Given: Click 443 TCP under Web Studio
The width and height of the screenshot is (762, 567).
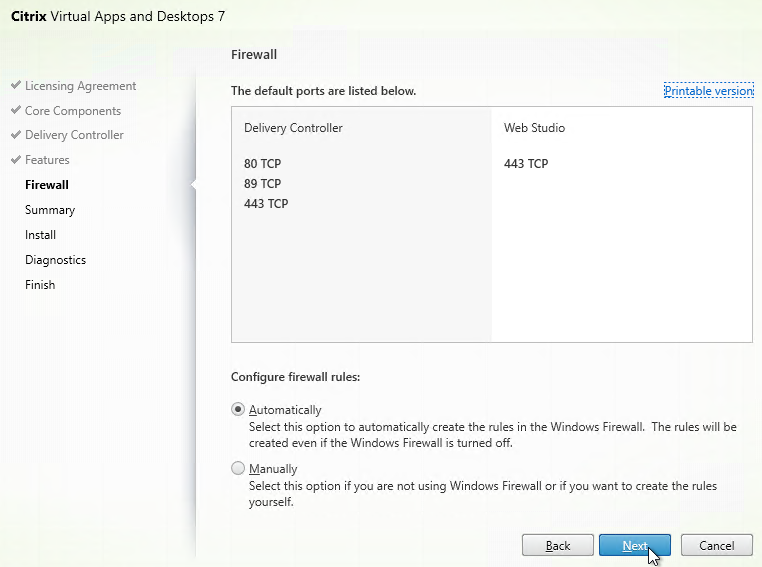Looking at the screenshot, I should pos(526,164).
